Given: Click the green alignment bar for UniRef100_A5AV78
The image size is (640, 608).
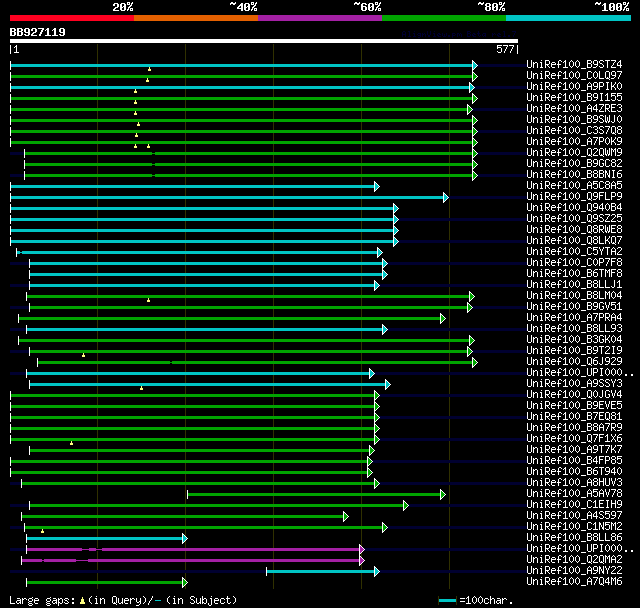Looking at the screenshot, I should tap(316, 495).
